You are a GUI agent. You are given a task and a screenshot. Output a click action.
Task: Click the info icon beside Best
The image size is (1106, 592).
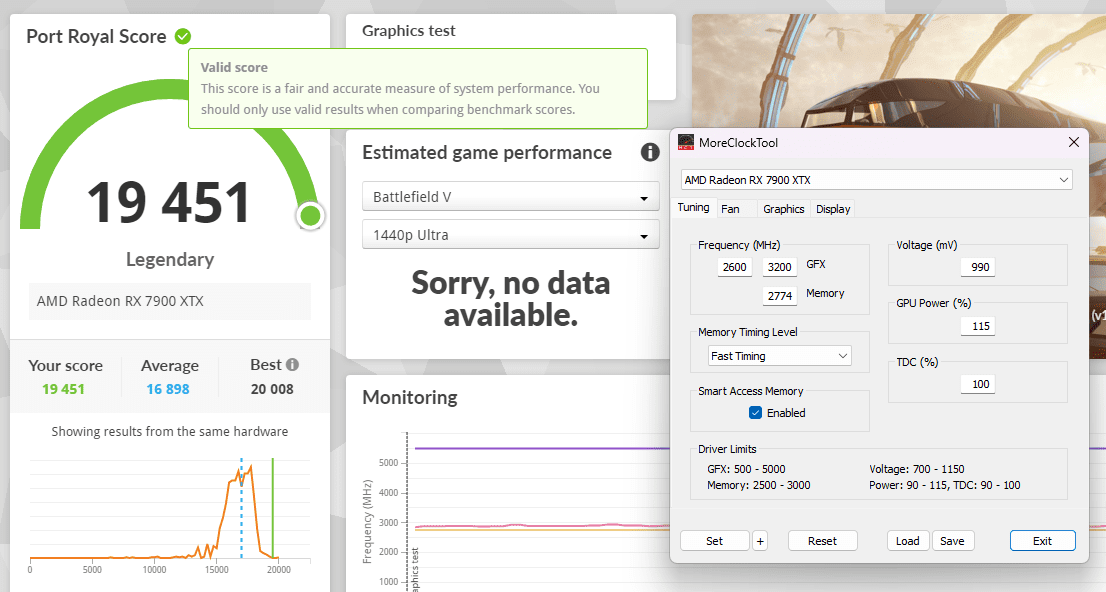pos(292,365)
